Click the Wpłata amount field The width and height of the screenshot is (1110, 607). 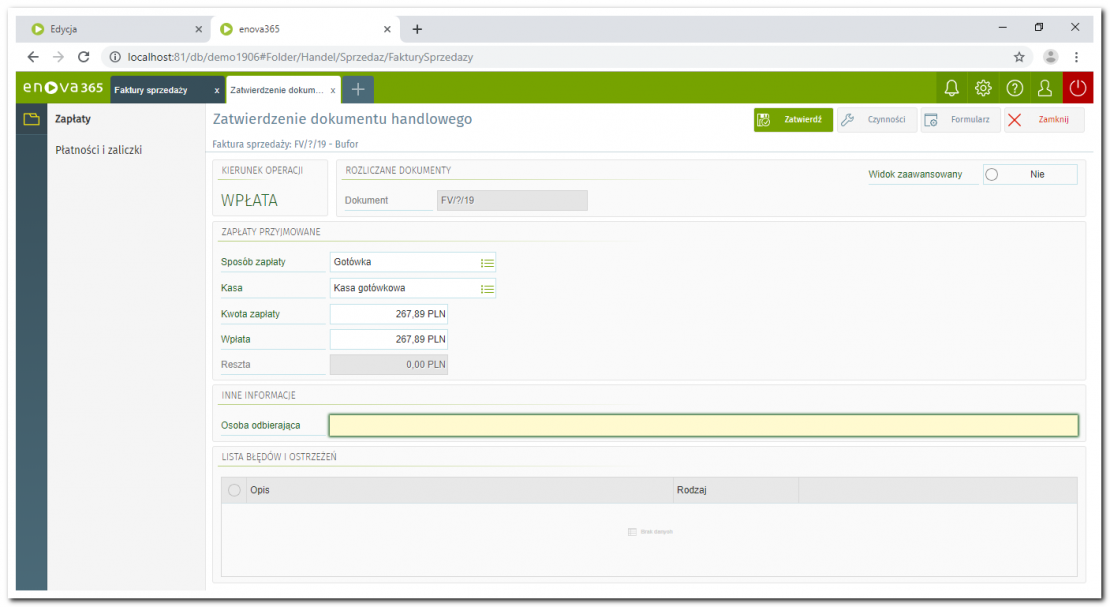[x=389, y=339]
